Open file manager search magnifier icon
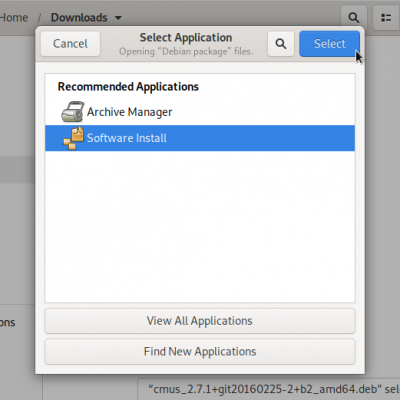The width and height of the screenshot is (400, 400). pos(353,17)
